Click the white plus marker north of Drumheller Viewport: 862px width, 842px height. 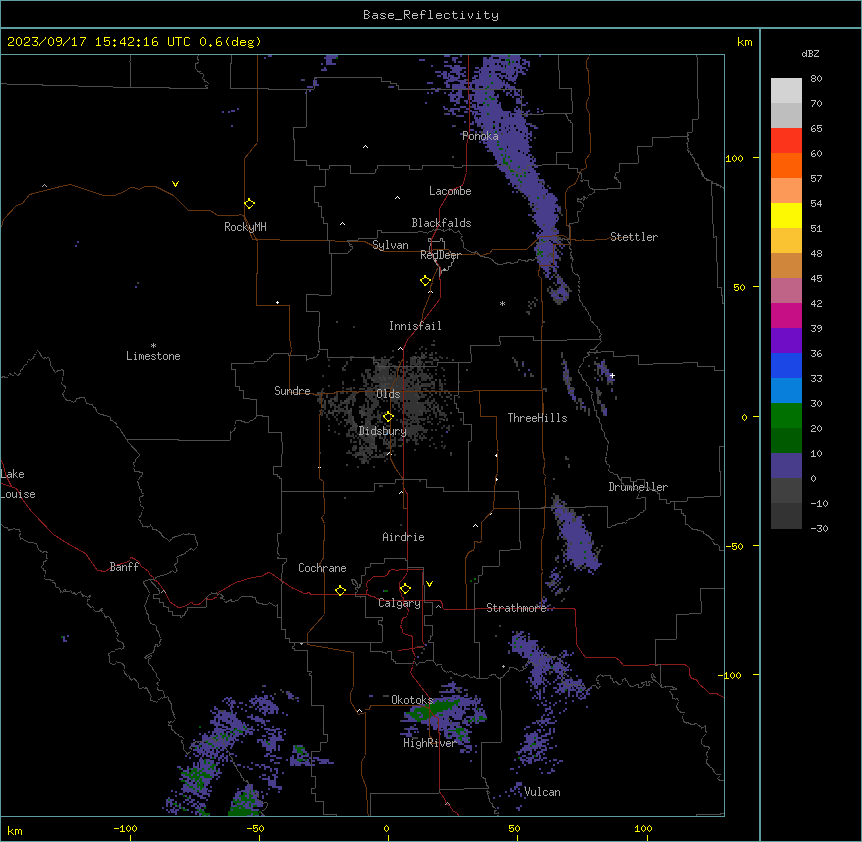coord(612,375)
